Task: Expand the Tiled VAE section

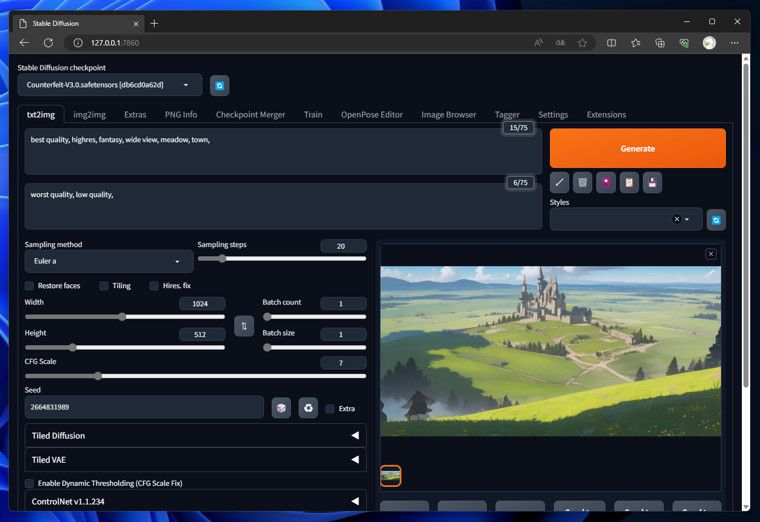Action: click(195, 459)
